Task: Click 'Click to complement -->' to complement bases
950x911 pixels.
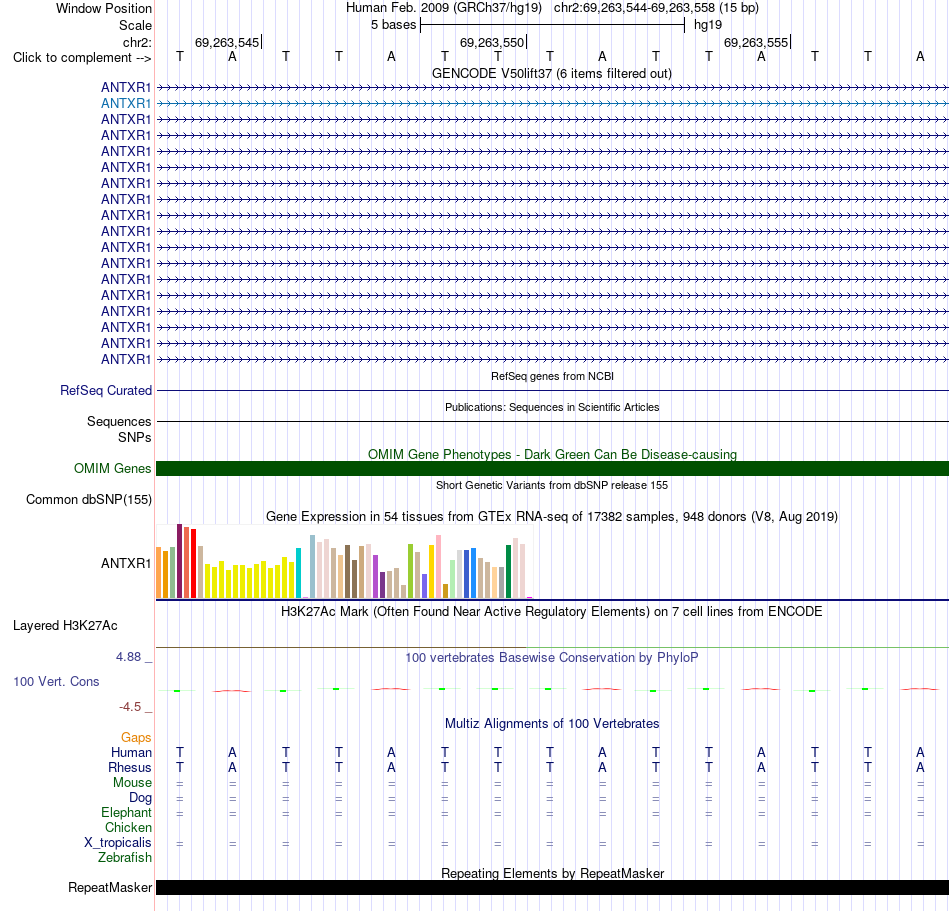Action: point(82,58)
